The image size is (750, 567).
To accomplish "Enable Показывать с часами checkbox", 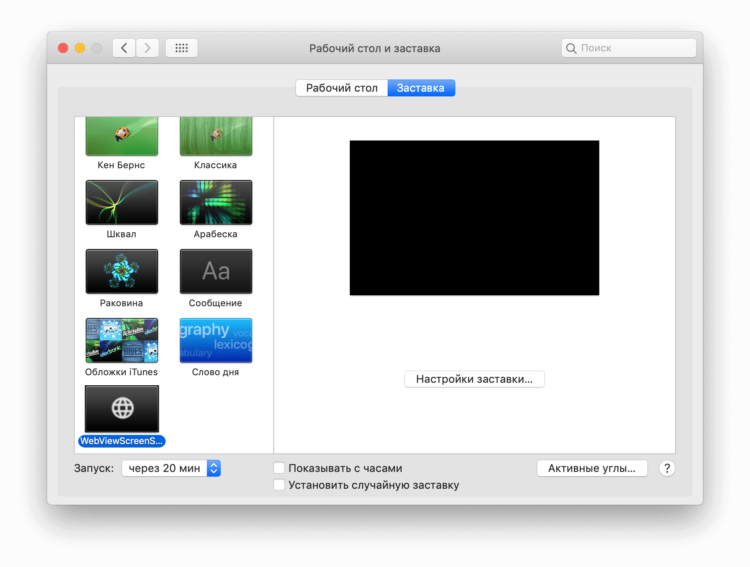I will point(279,468).
